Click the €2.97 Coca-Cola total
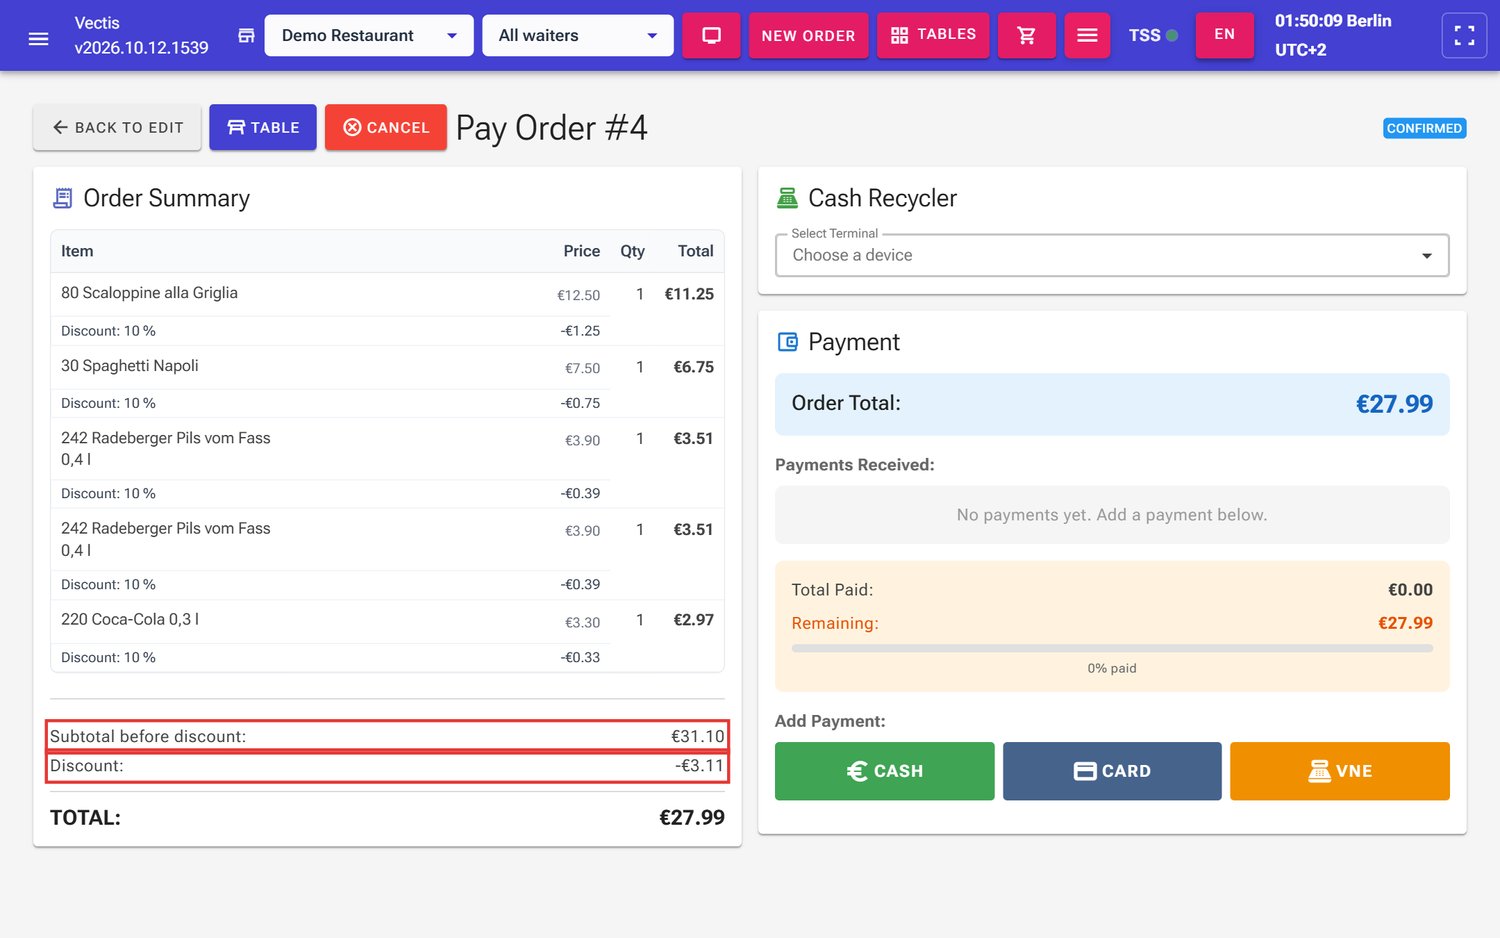 693,620
